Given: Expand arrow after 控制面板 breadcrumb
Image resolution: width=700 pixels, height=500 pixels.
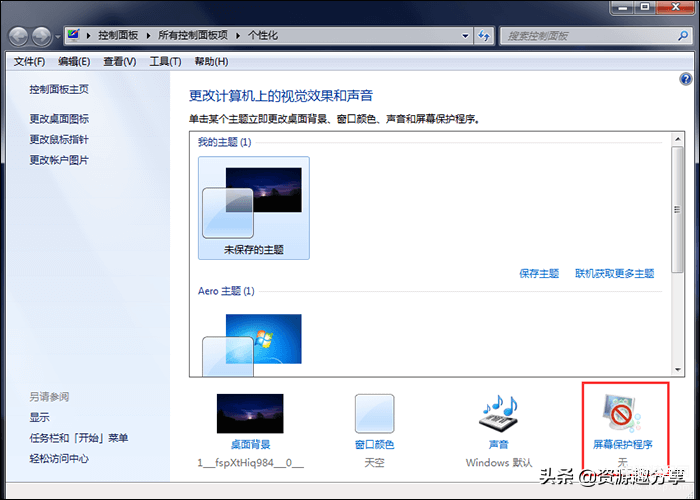Looking at the screenshot, I should tap(148, 36).
